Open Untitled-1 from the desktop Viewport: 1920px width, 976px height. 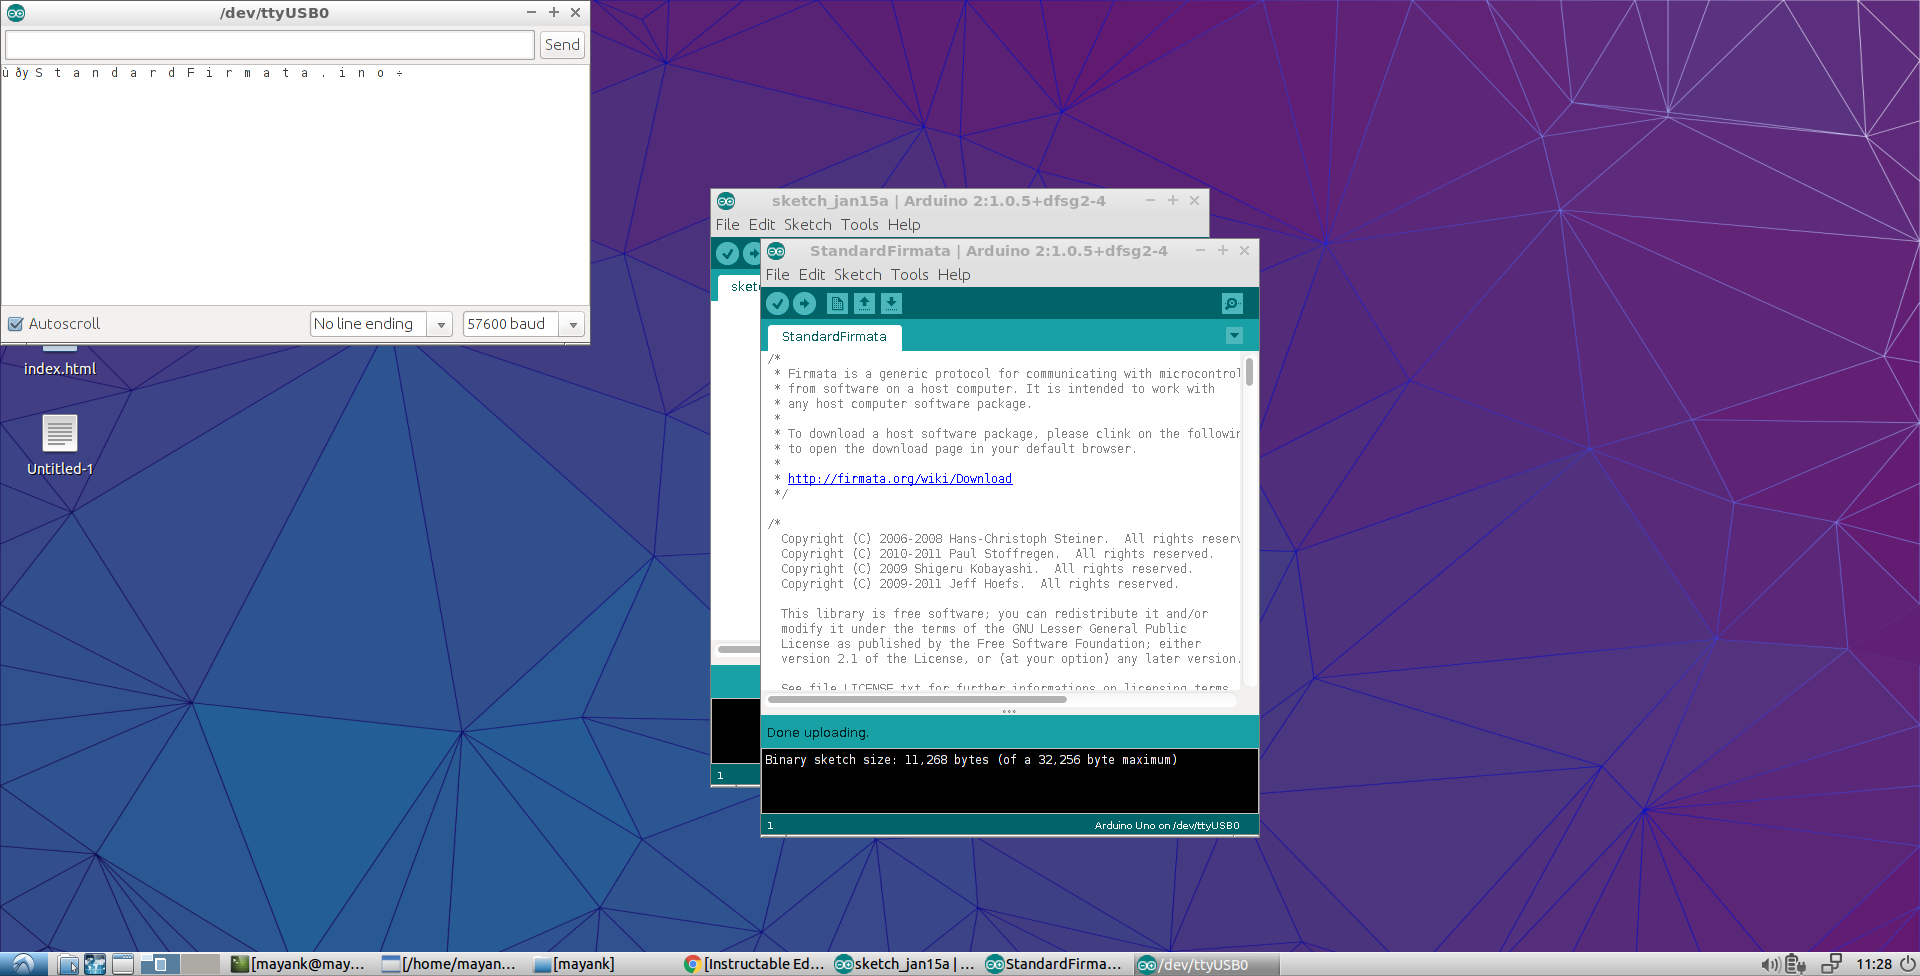coord(59,435)
